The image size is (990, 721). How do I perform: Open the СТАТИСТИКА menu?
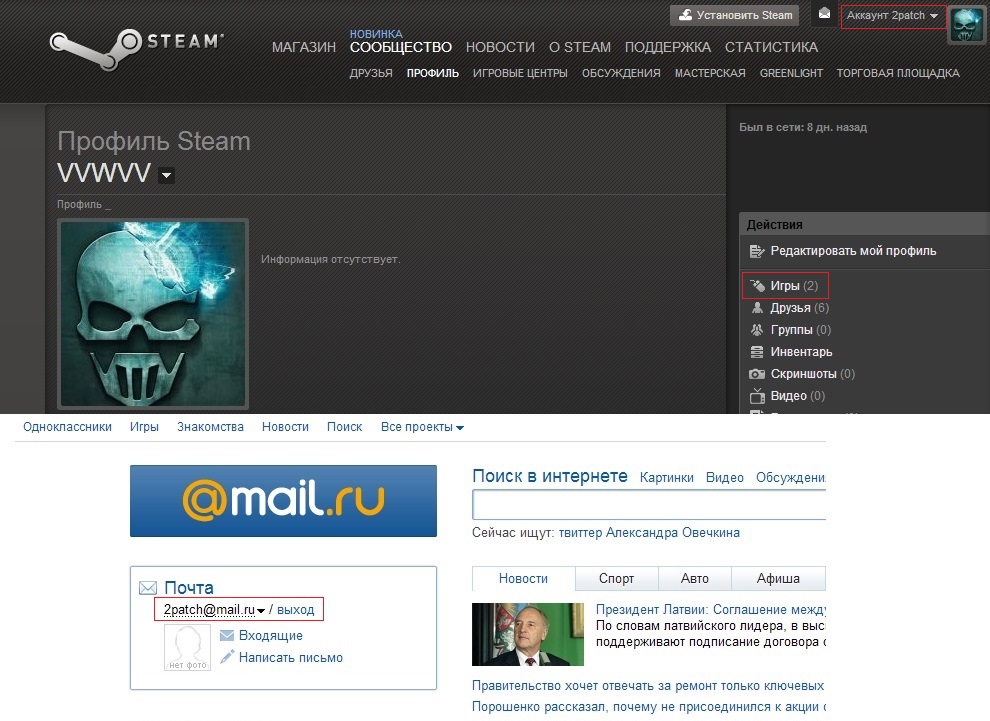point(771,47)
